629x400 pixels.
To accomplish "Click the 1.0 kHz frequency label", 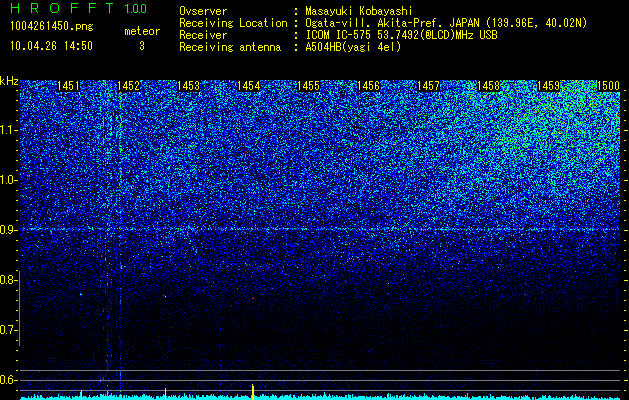I will pos(9,181).
